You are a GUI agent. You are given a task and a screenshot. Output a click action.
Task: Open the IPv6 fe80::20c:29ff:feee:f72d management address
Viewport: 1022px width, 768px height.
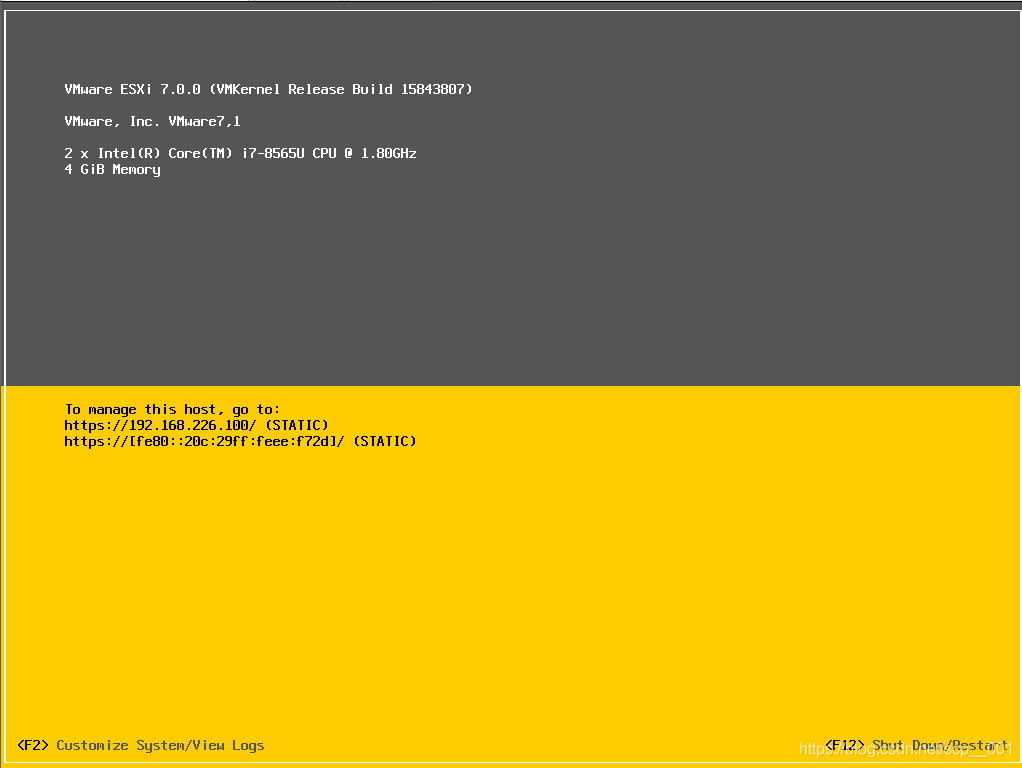pyautogui.click(x=204, y=441)
